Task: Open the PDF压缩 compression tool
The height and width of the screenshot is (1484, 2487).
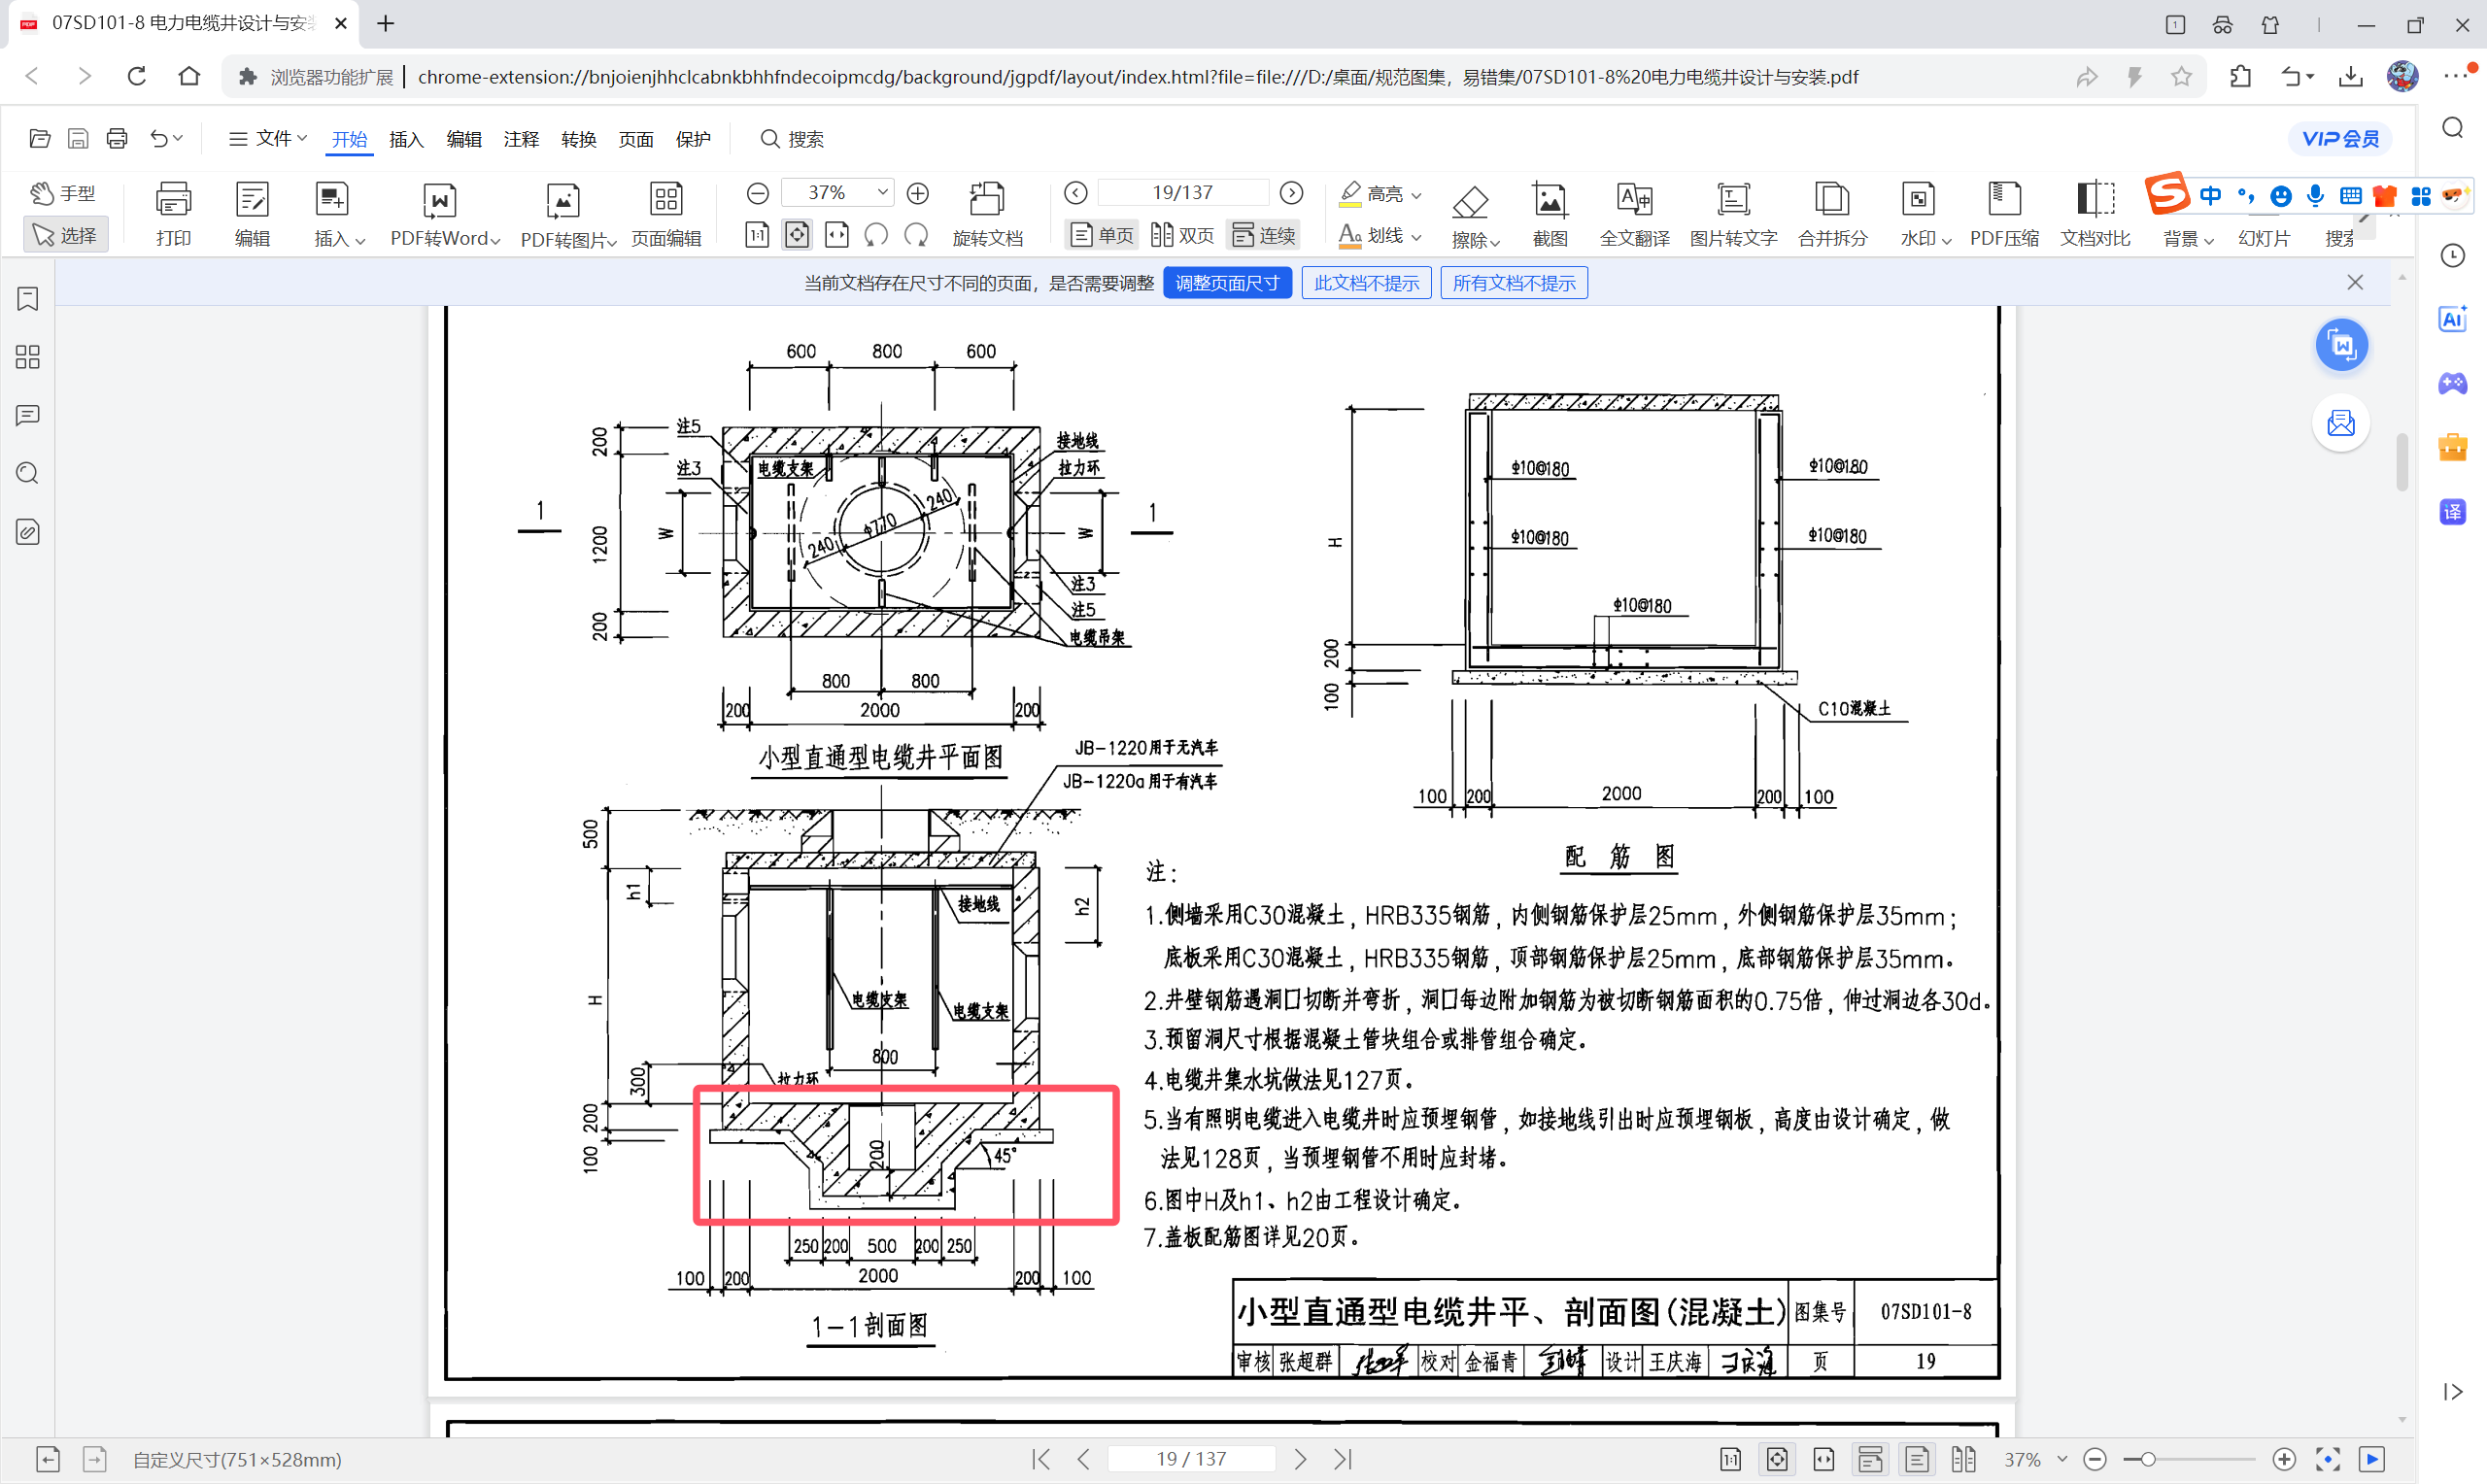Action: pyautogui.click(x=2003, y=212)
